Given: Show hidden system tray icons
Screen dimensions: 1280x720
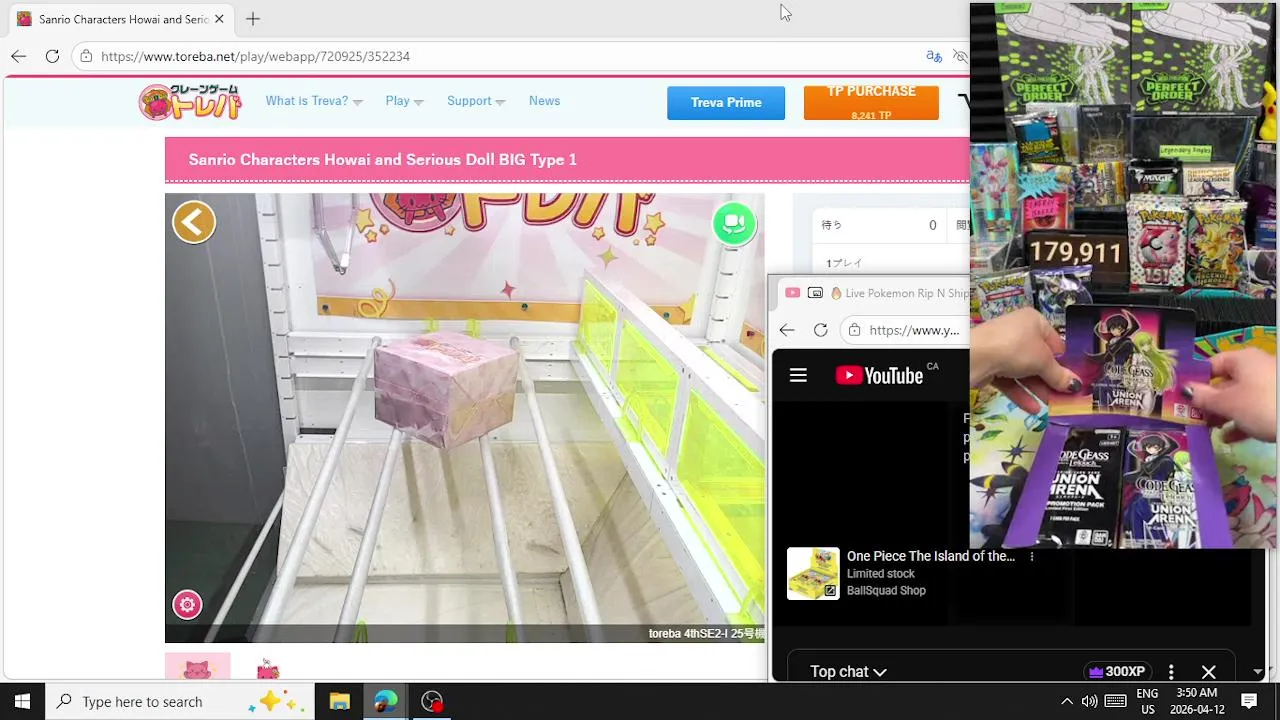Looking at the screenshot, I should pos(1066,701).
